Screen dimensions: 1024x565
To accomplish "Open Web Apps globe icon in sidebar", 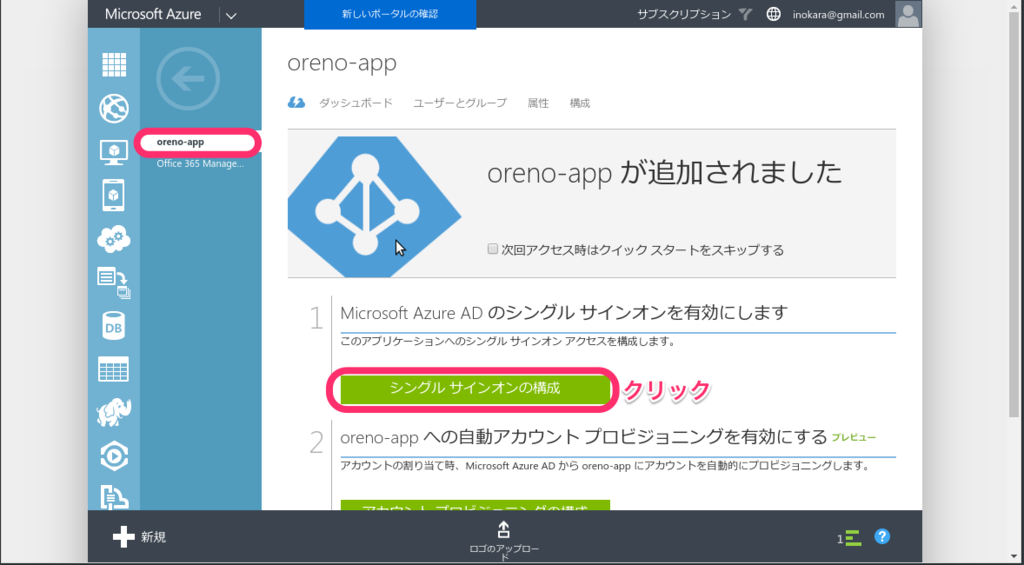I will click(114, 108).
